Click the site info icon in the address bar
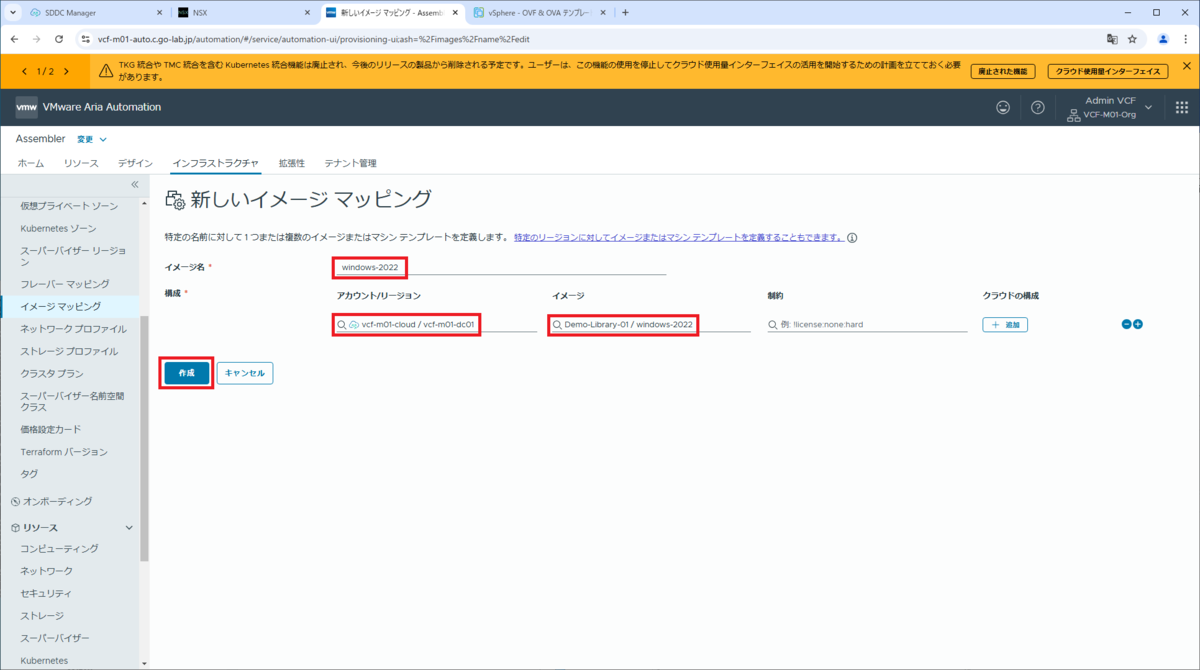This screenshot has height=670, width=1200. (x=84, y=39)
